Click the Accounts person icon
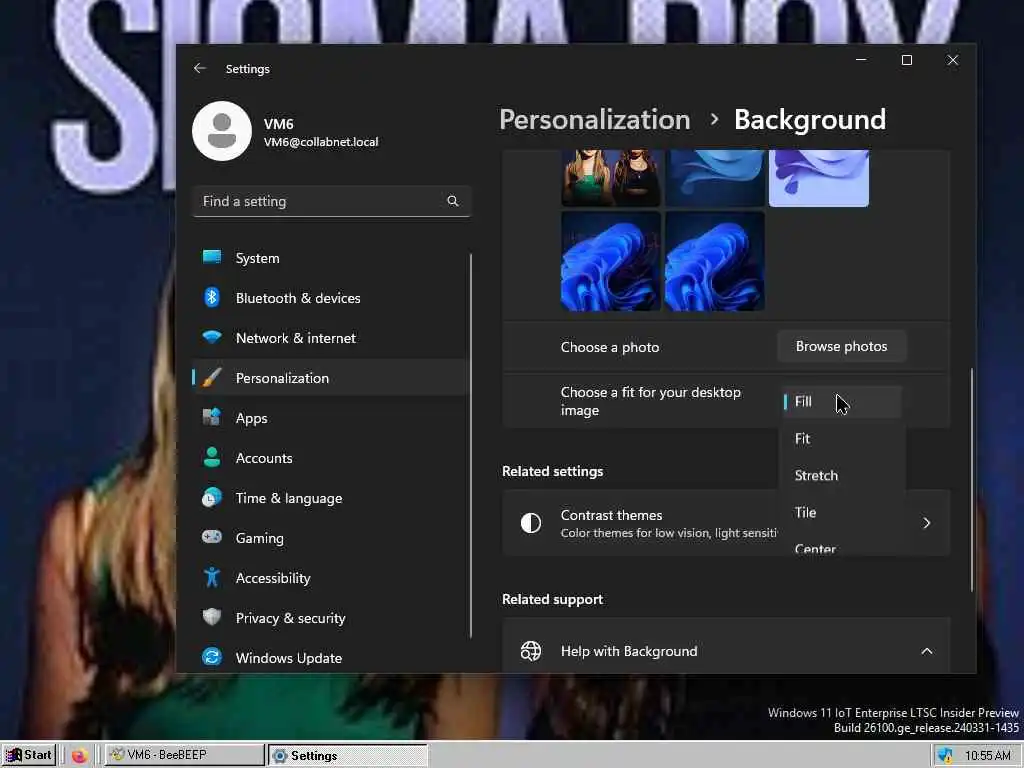Viewport: 1024px width, 768px height. pyautogui.click(x=212, y=457)
